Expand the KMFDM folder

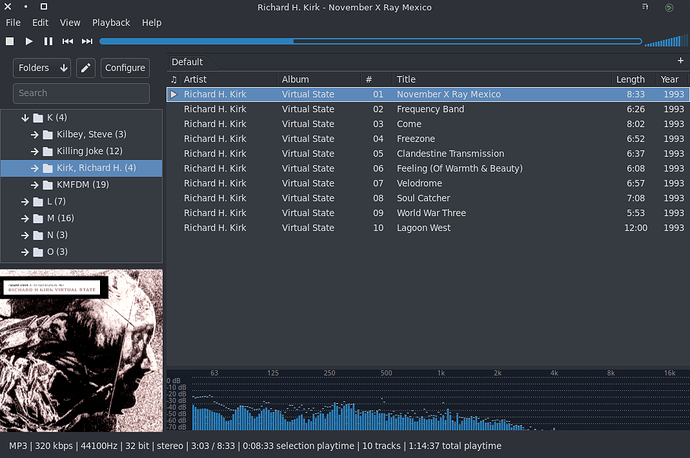pyautogui.click(x=34, y=185)
